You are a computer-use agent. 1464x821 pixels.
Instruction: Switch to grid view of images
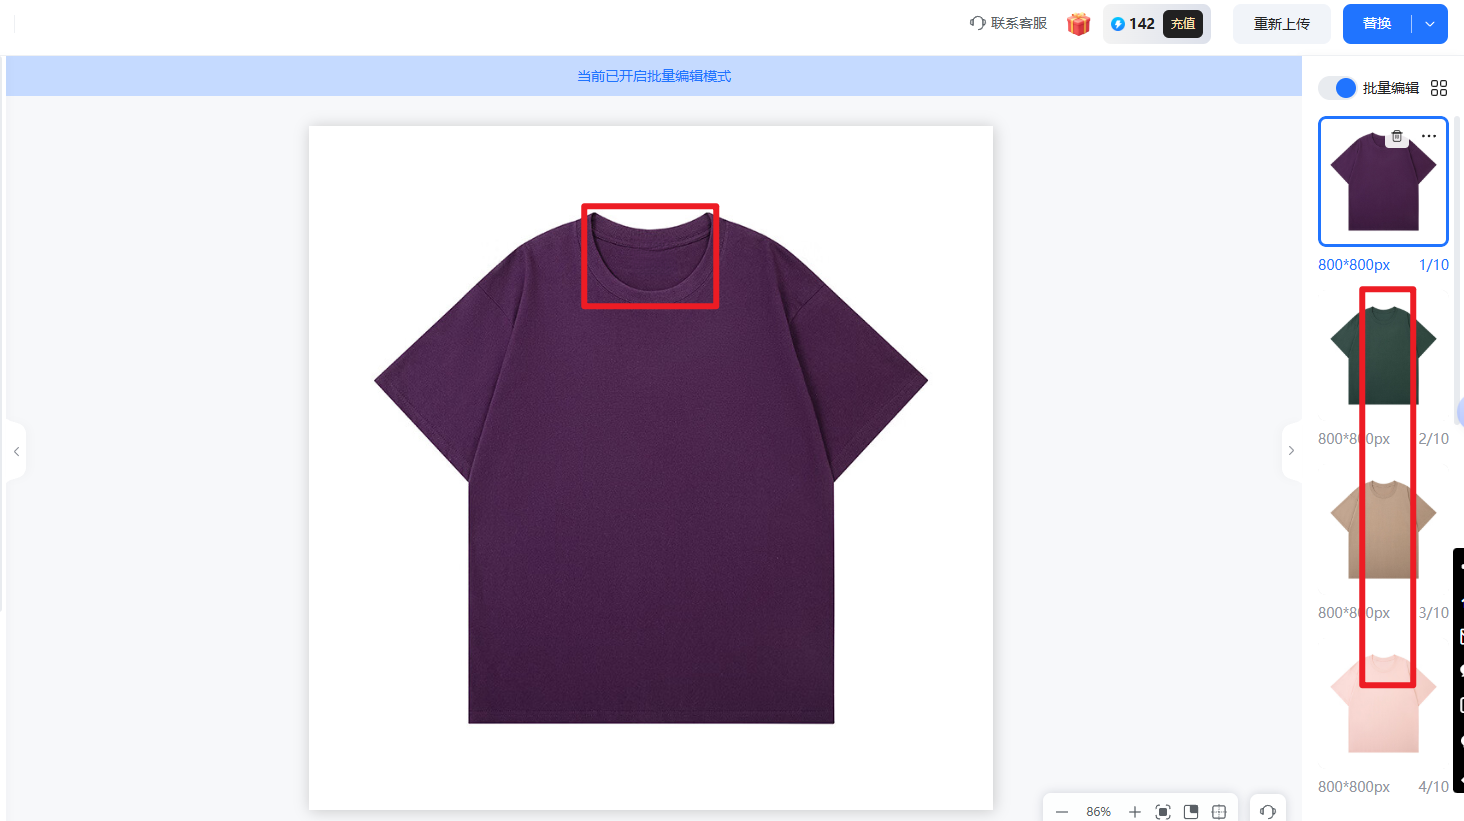tap(1439, 88)
